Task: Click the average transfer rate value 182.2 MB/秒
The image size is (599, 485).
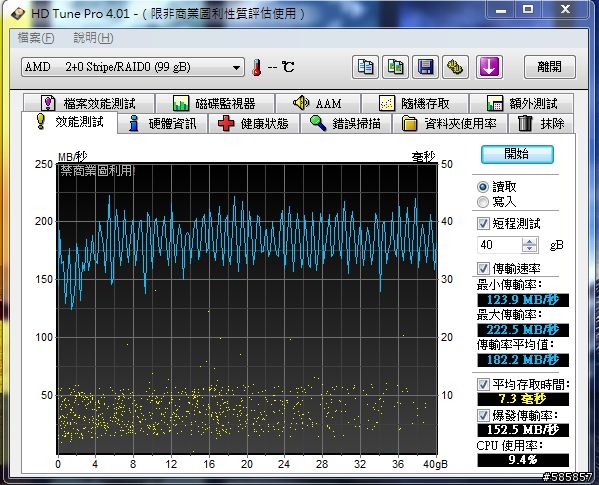Action: click(x=523, y=360)
